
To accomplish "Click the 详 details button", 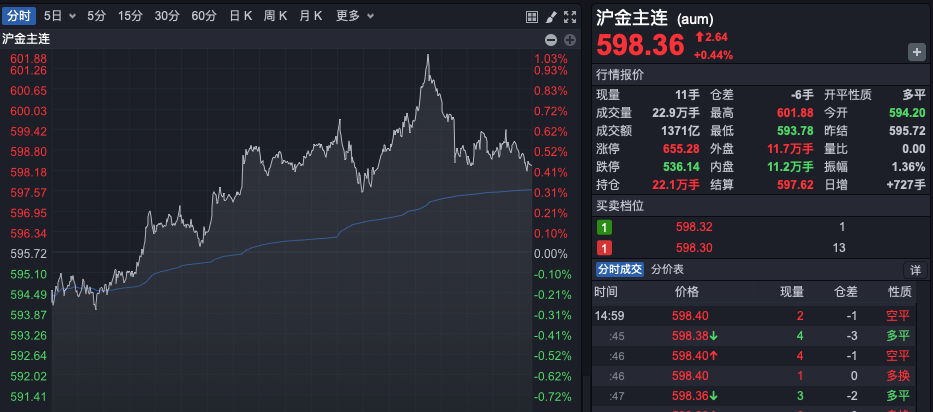I will tap(915, 270).
